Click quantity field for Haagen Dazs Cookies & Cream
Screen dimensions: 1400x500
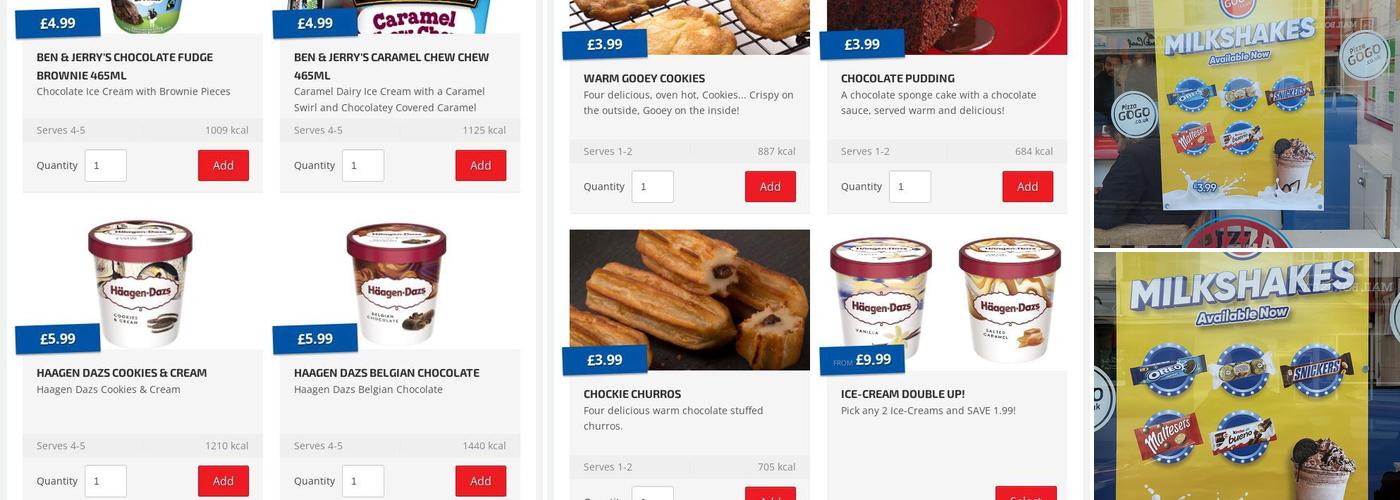pyautogui.click(x=106, y=481)
